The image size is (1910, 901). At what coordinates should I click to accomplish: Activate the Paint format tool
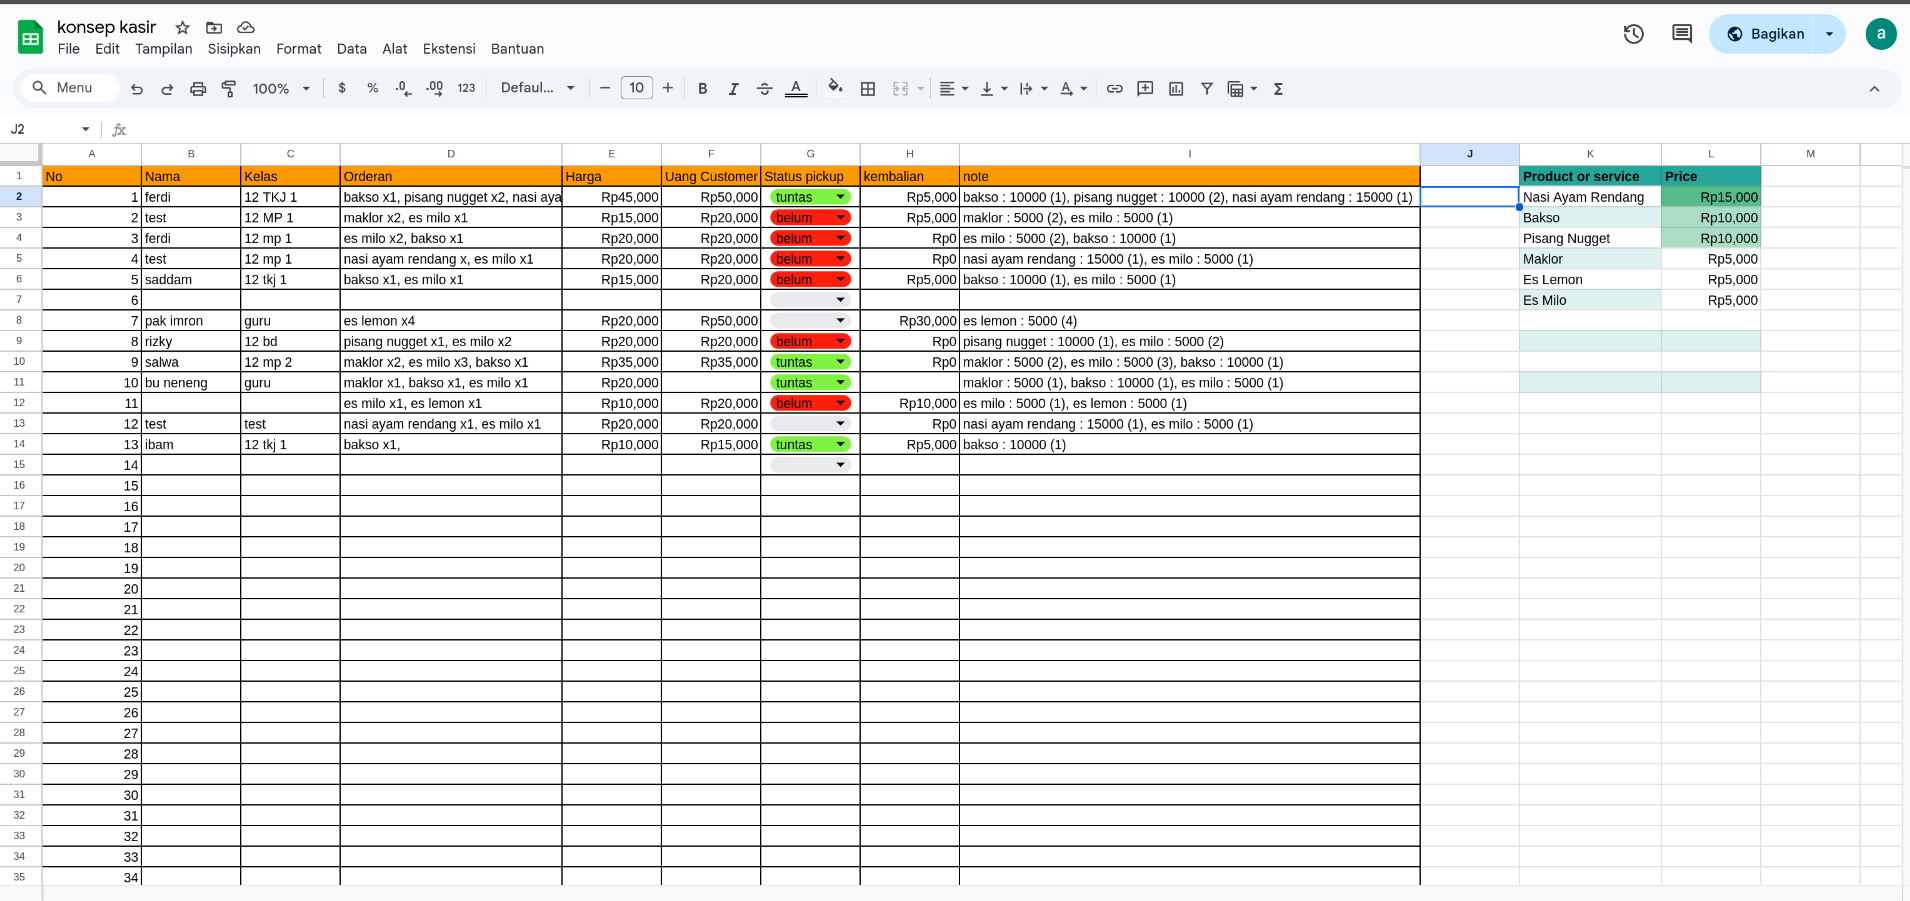229,89
